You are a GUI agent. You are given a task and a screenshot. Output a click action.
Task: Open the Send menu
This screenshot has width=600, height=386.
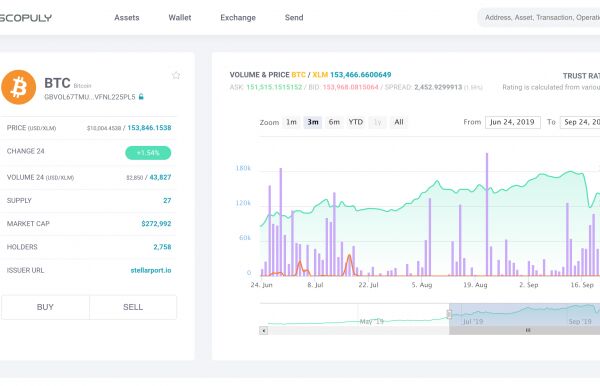294,18
